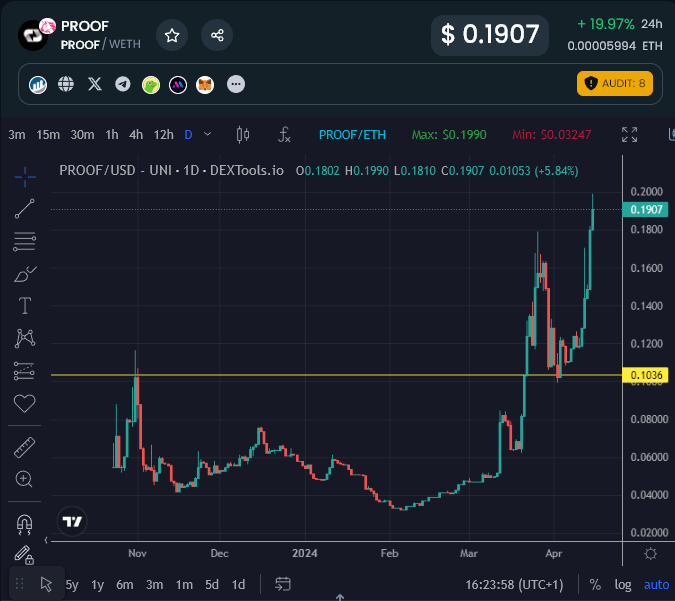Open the Telegram social link
This screenshot has width=675, height=601.
coord(123,84)
